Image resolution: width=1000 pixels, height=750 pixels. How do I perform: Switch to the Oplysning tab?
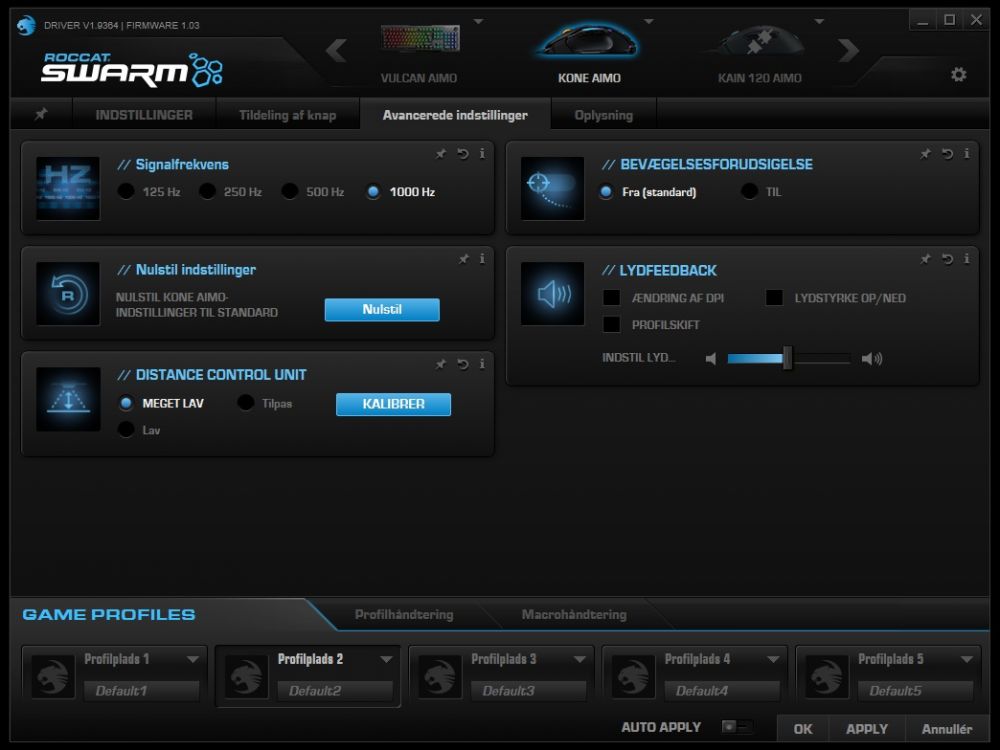point(603,115)
